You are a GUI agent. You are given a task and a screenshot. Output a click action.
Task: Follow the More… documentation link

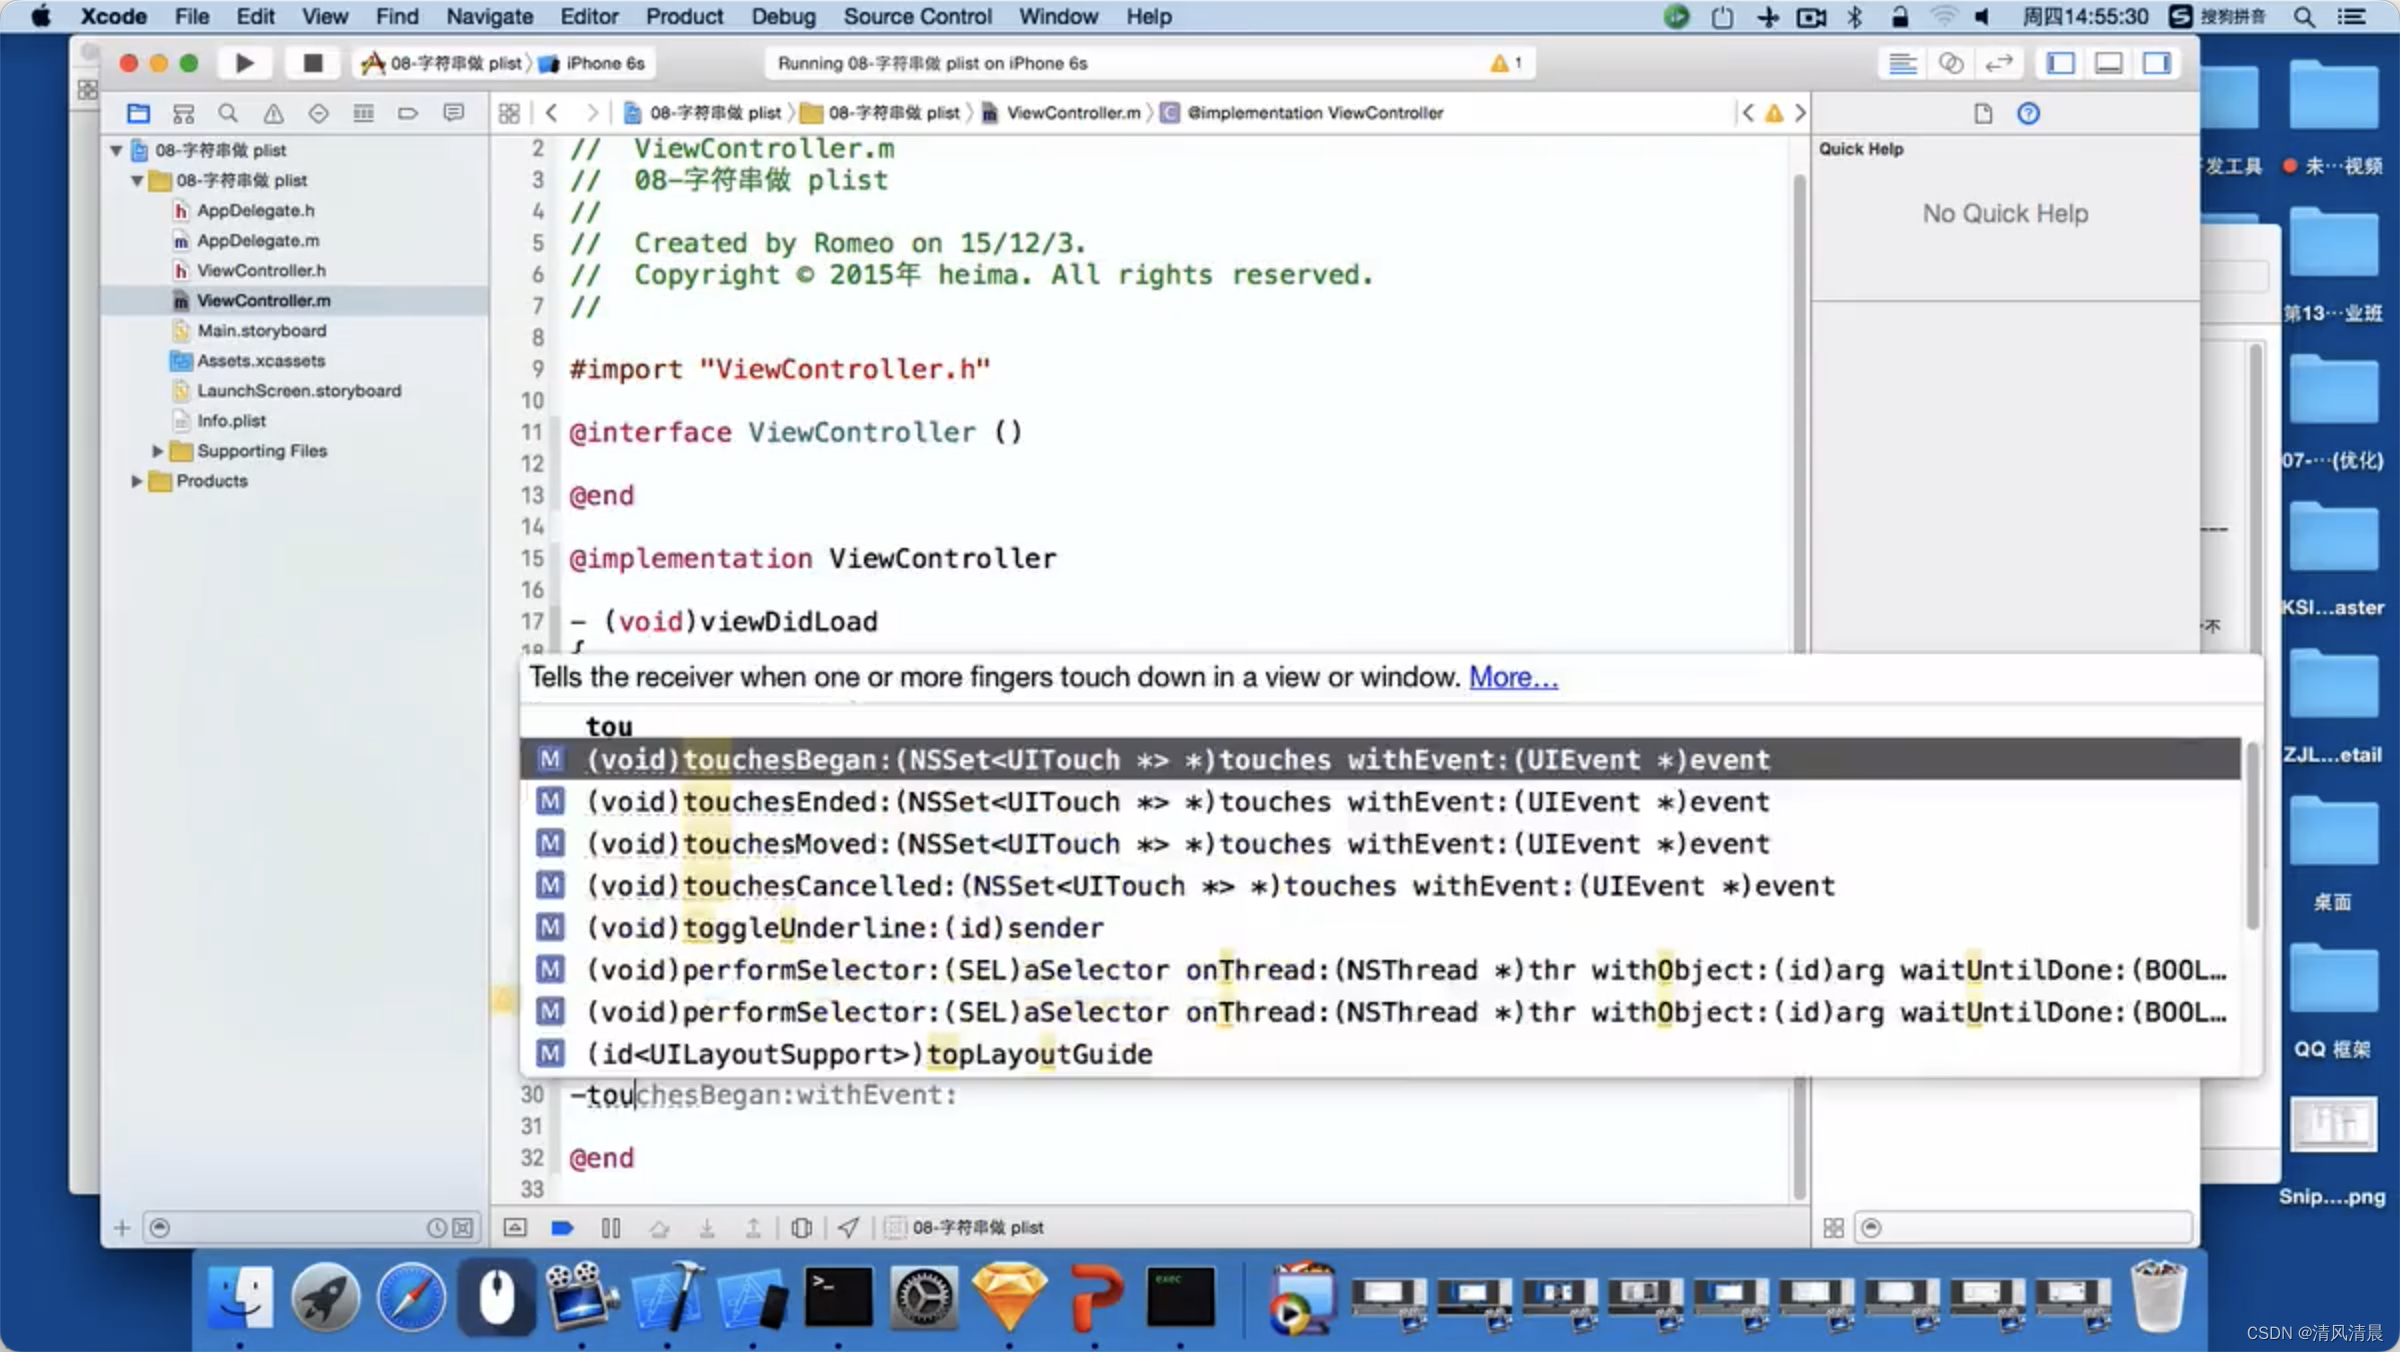1513,677
